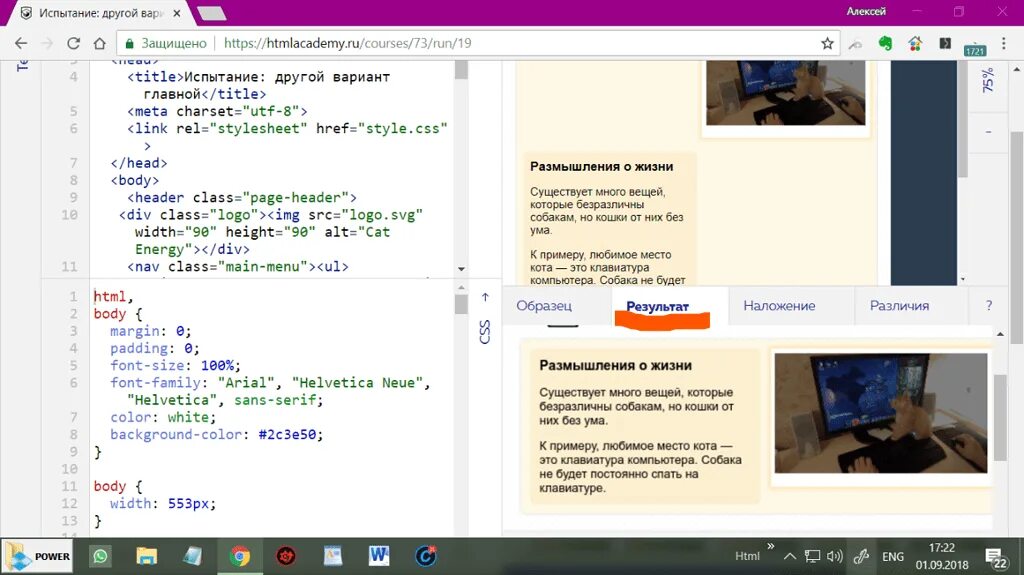Click the dark square extension icon
1024x575 pixels.
point(945,43)
